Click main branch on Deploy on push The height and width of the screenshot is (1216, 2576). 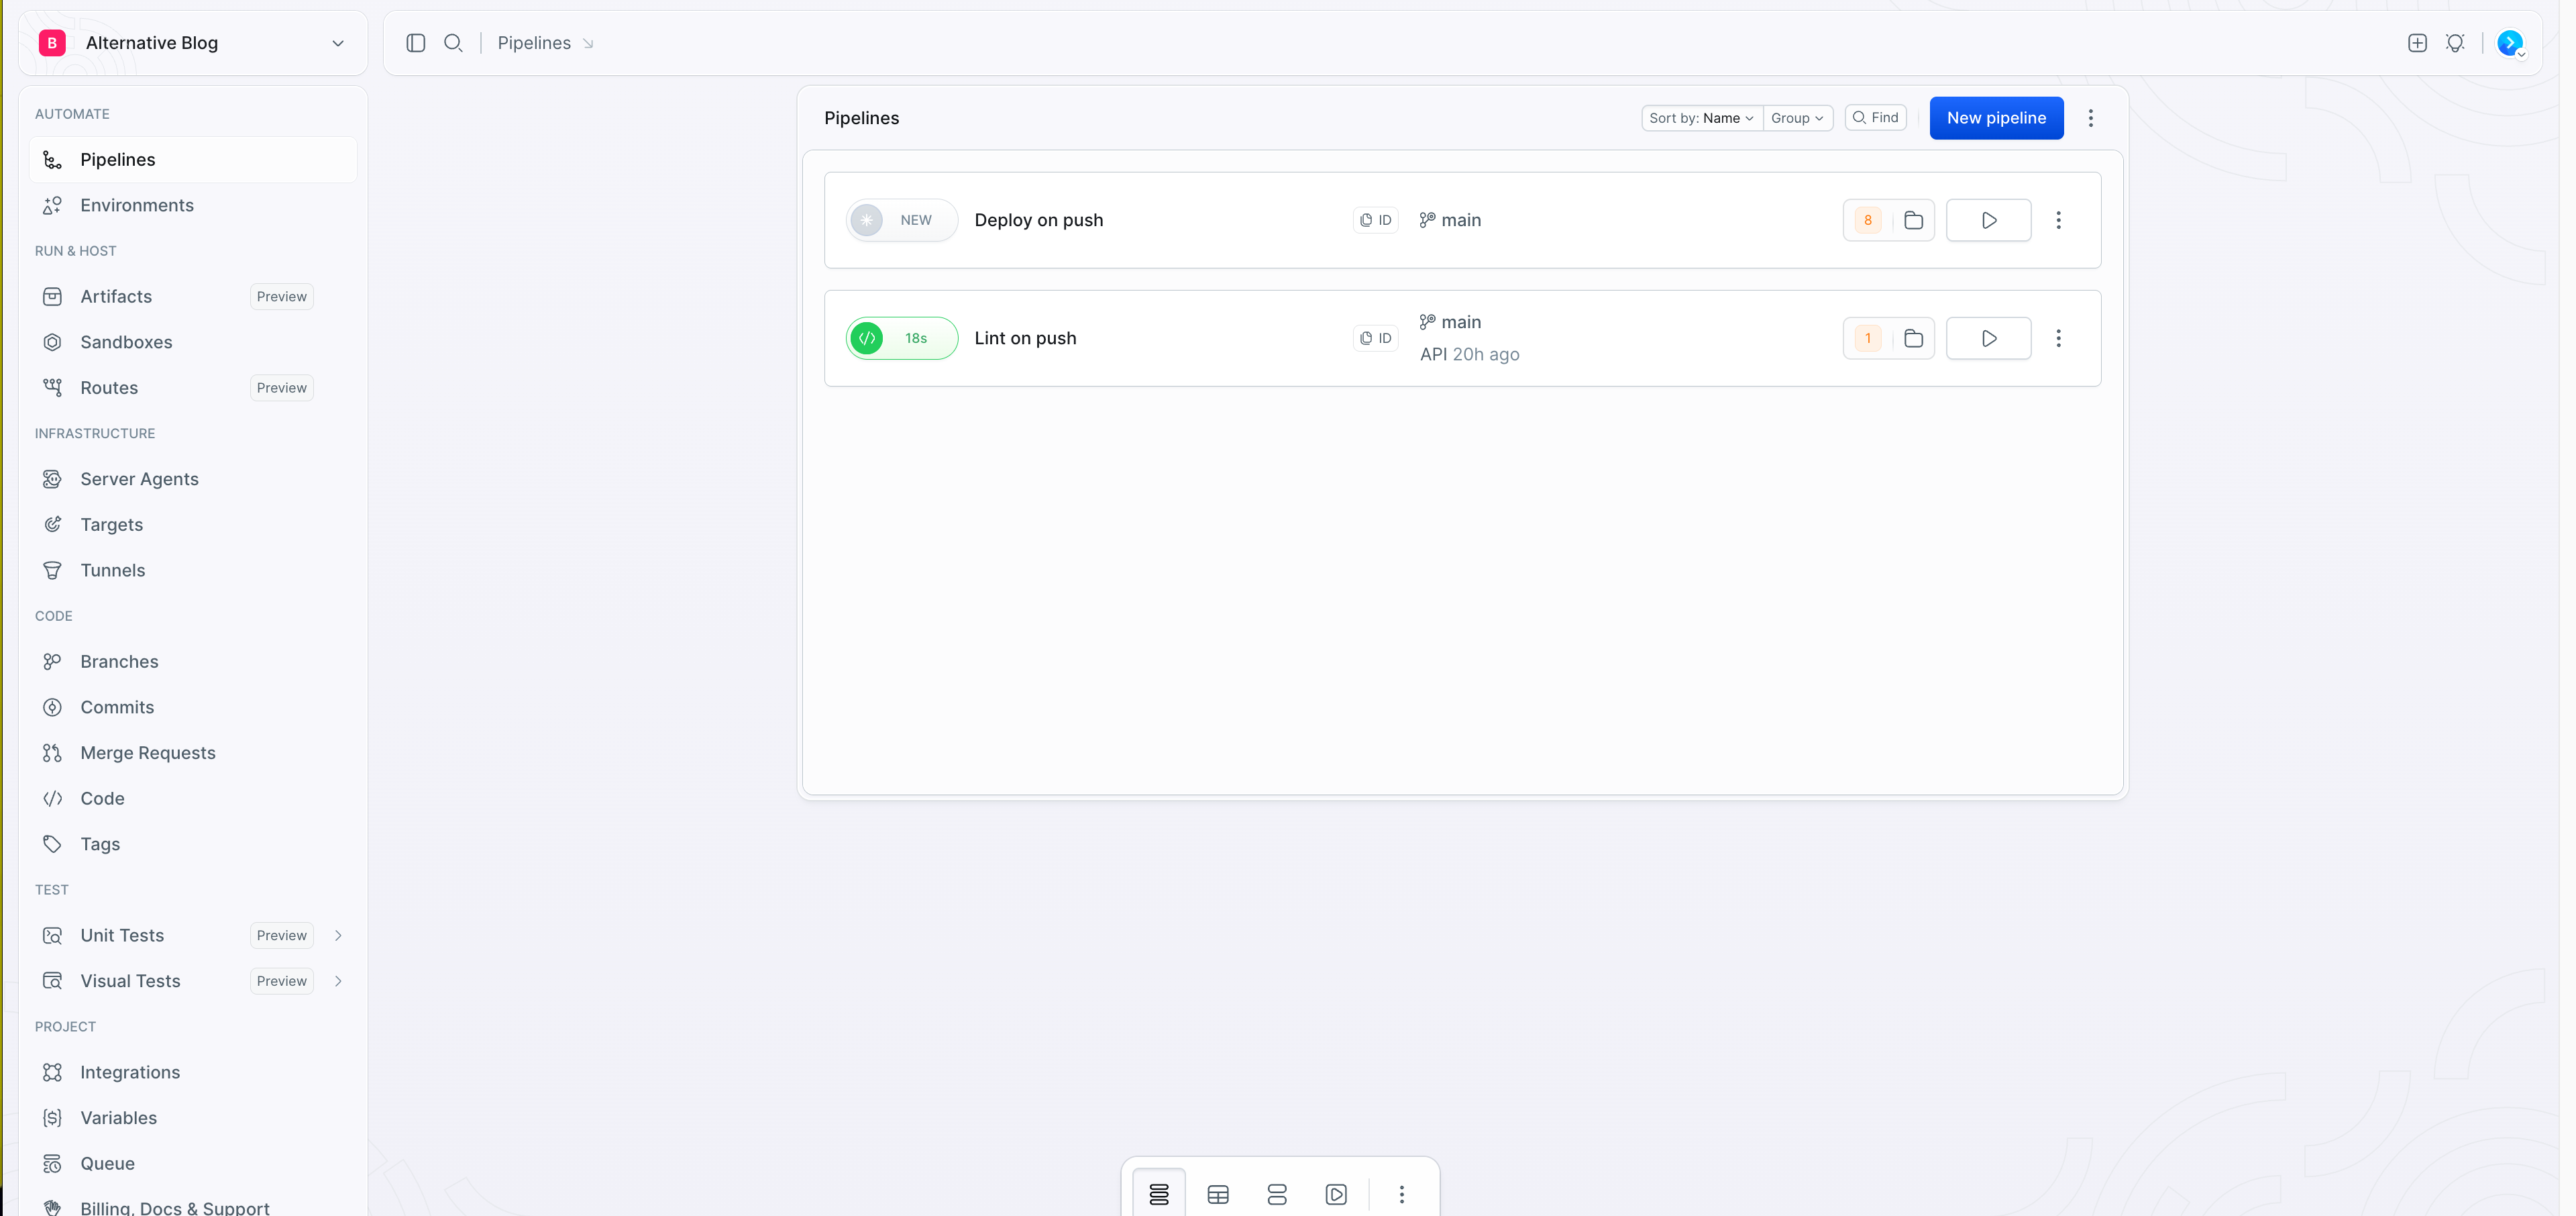tap(1450, 220)
